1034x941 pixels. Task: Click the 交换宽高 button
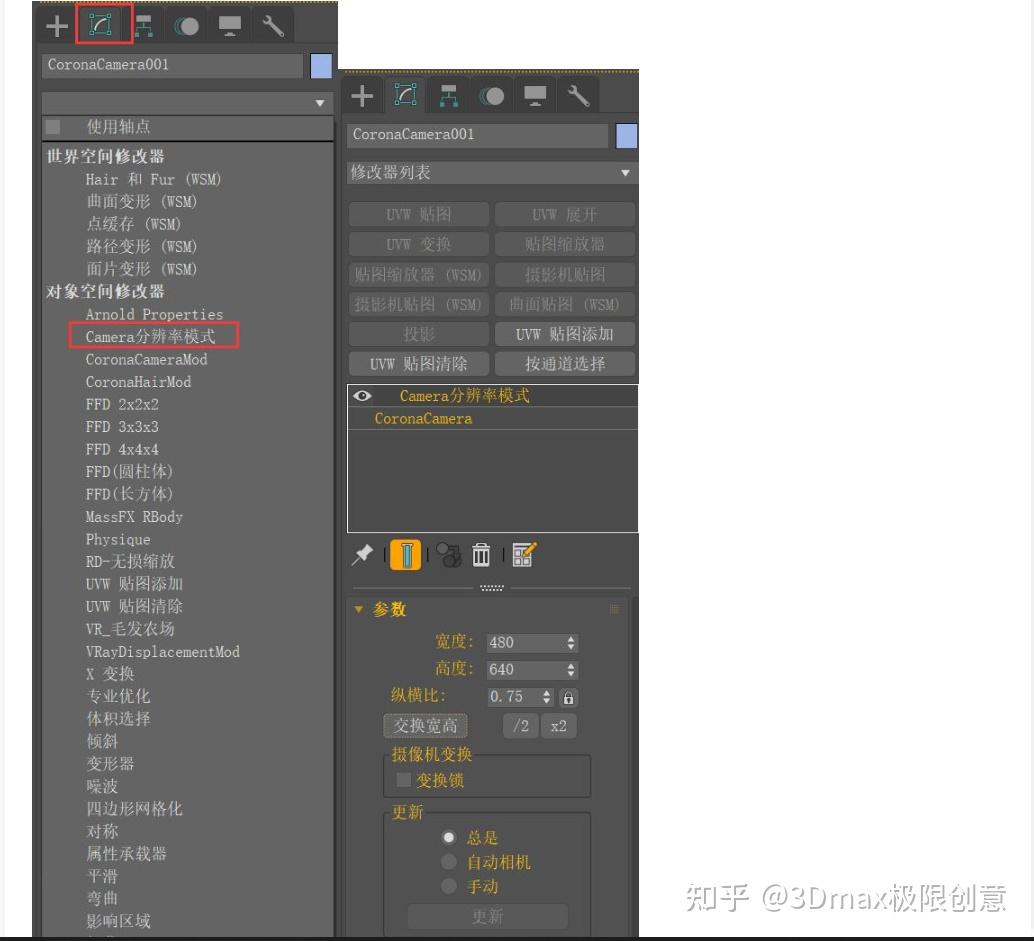(x=424, y=725)
